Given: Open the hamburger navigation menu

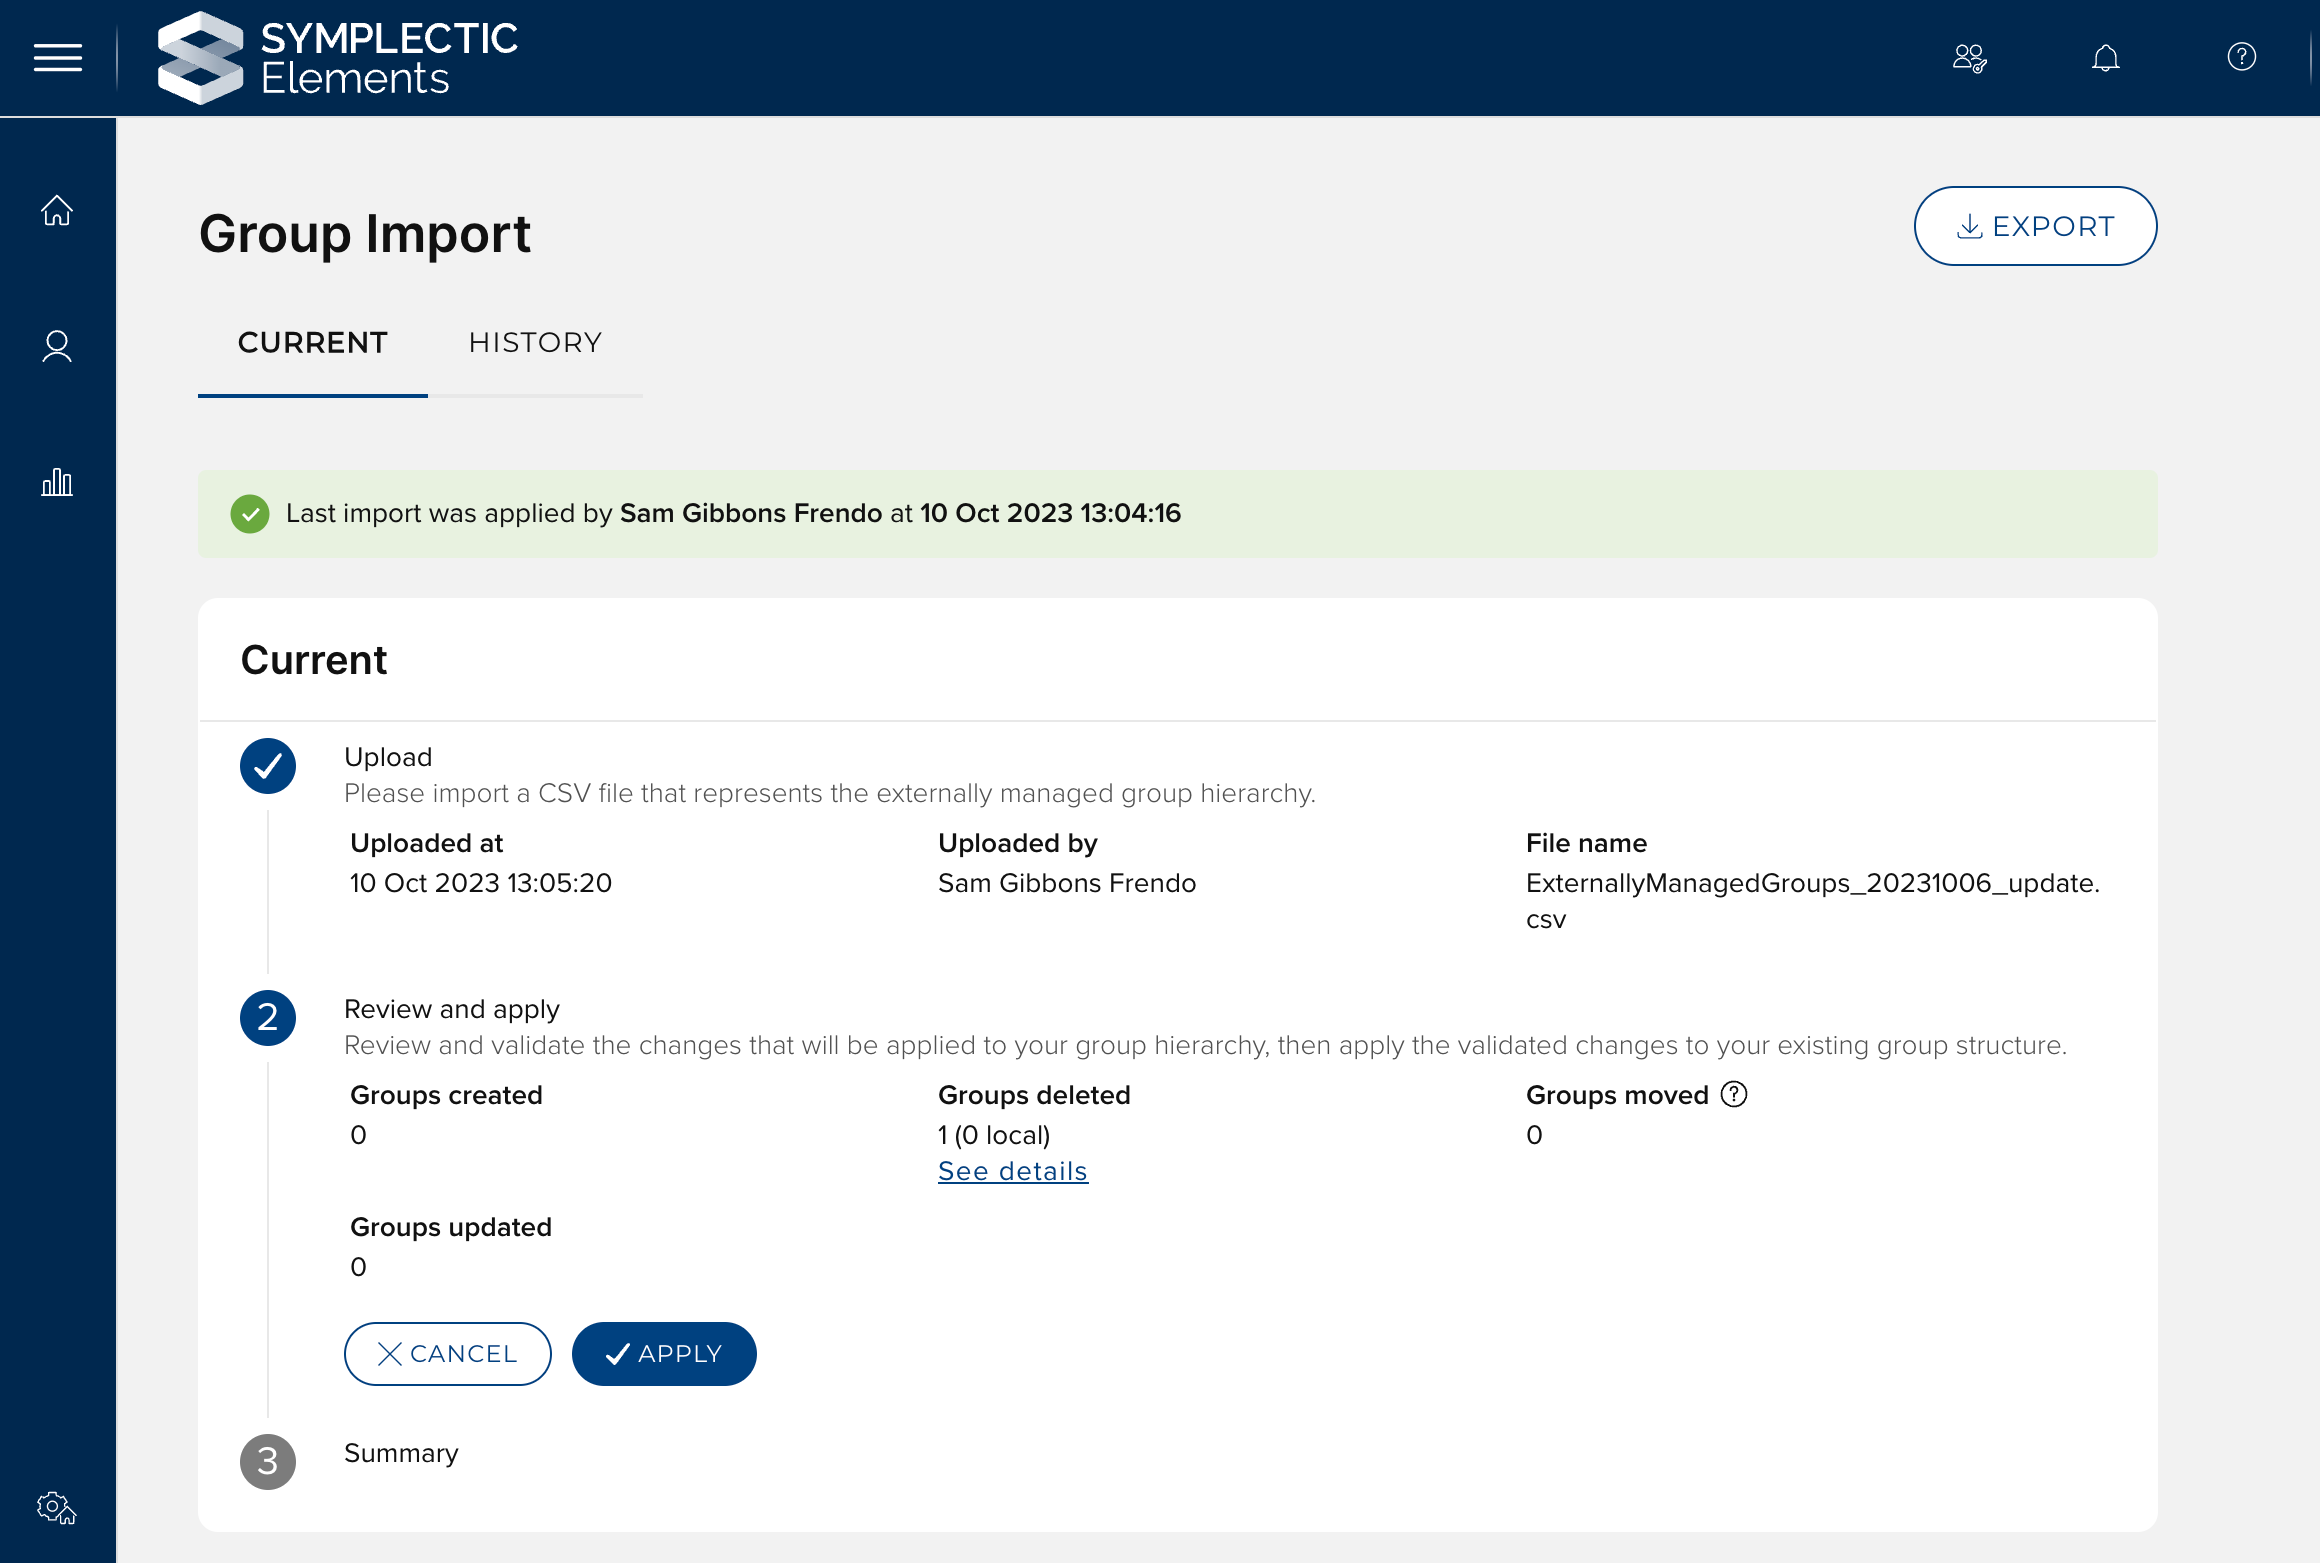Looking at the screenshot, I should click(58, 58).
